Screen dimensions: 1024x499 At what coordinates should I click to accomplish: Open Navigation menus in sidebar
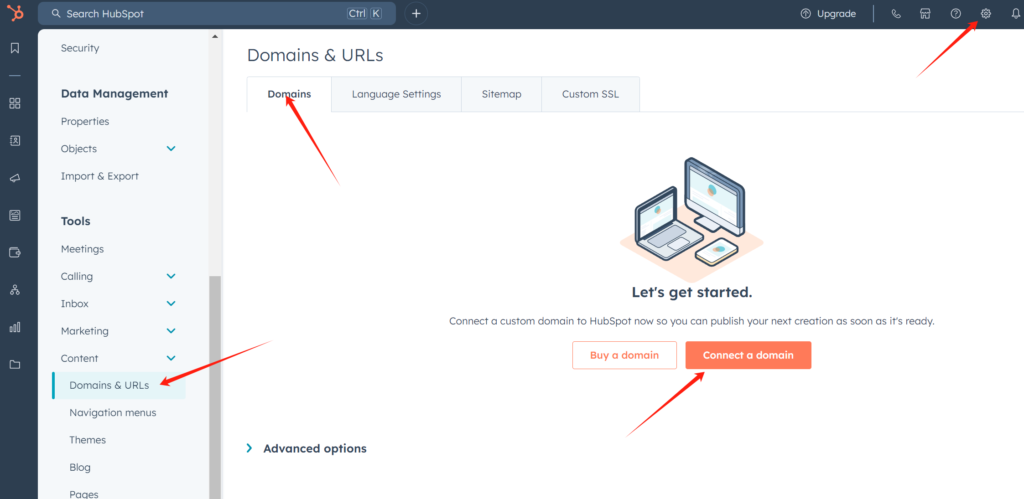click(x=113, y=412)
